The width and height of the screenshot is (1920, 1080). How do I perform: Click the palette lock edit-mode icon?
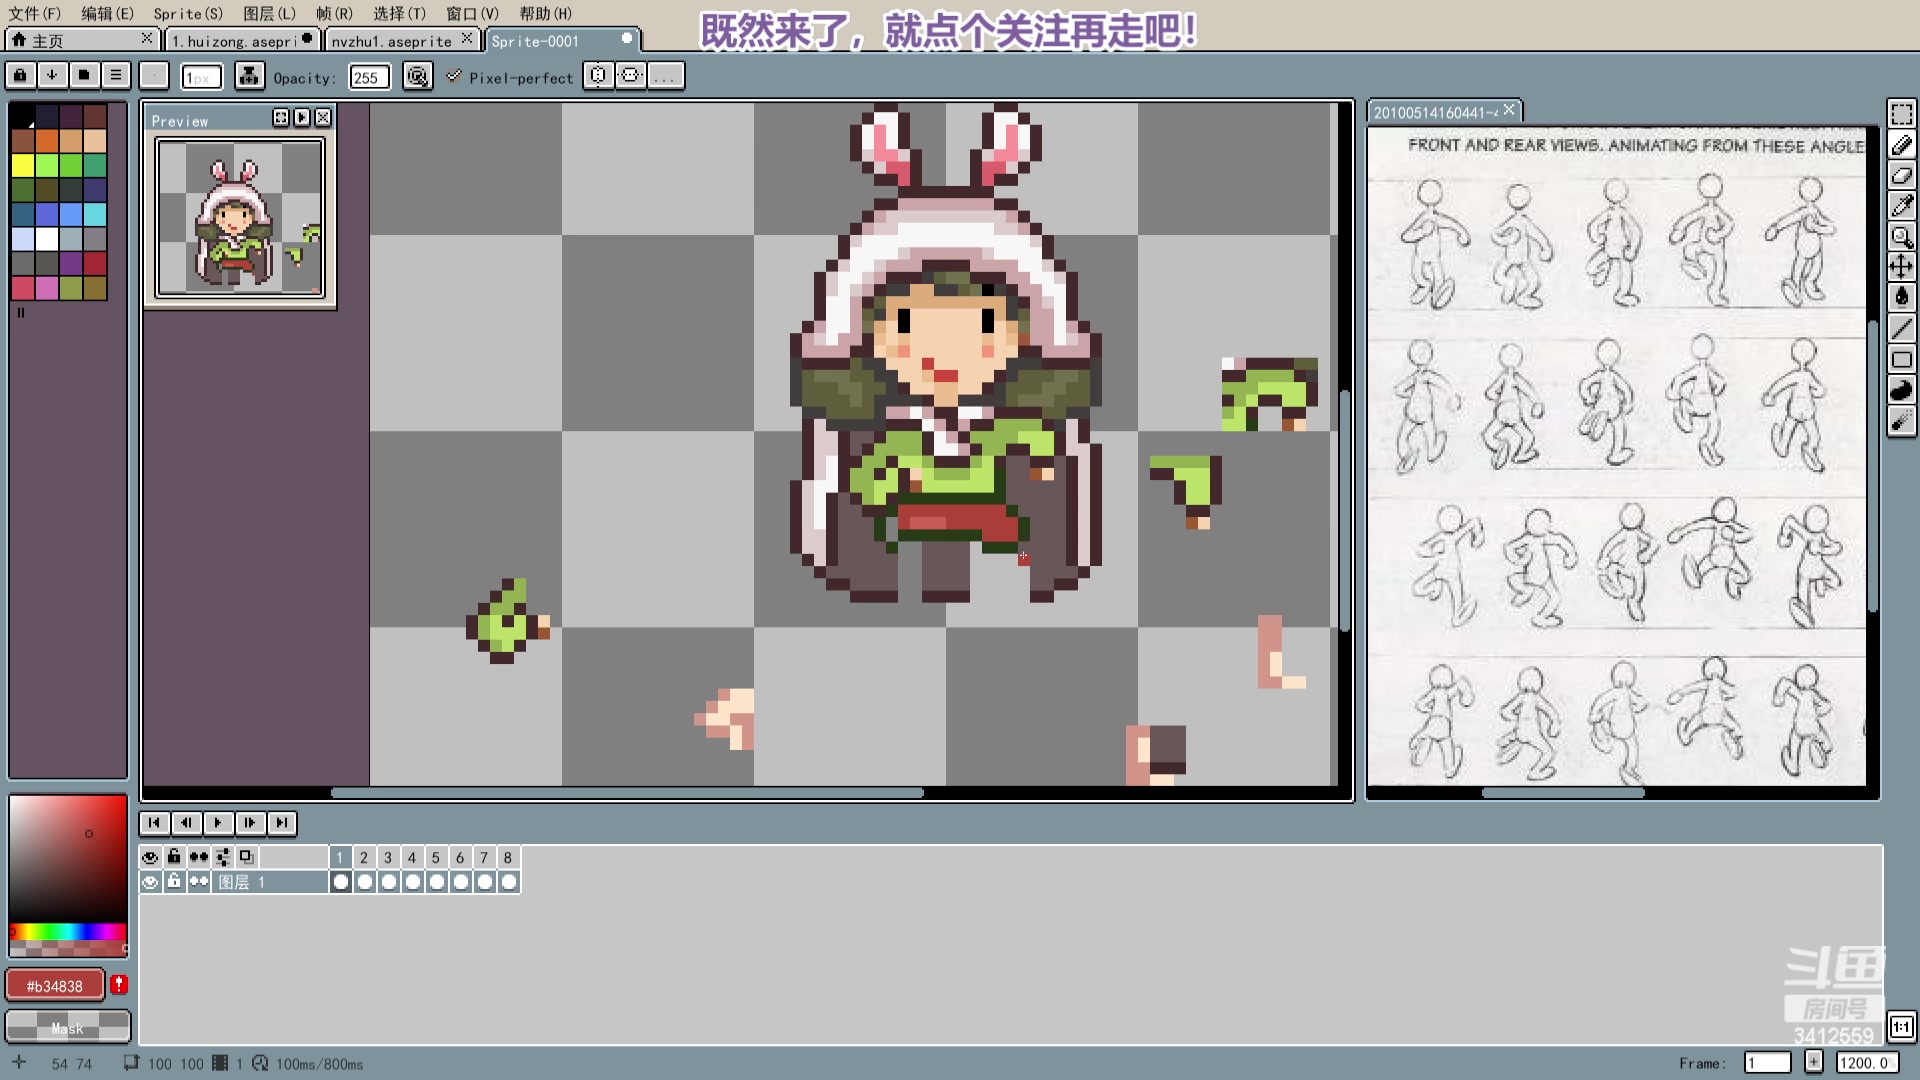(20, 75)
